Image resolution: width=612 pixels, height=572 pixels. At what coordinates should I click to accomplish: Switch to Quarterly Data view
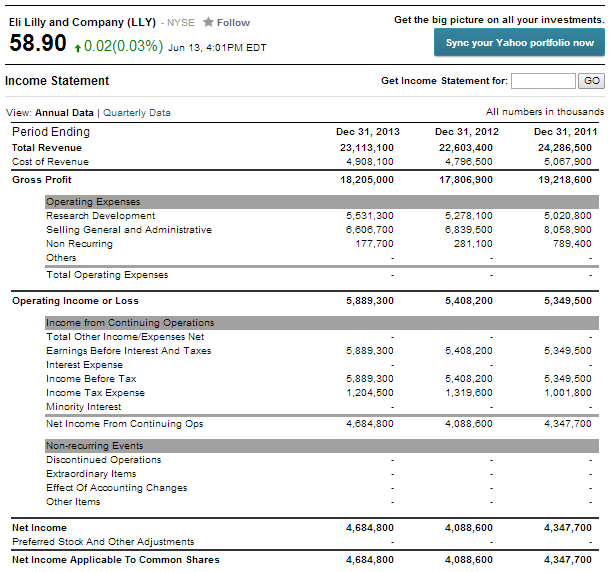tap(137, 113)
